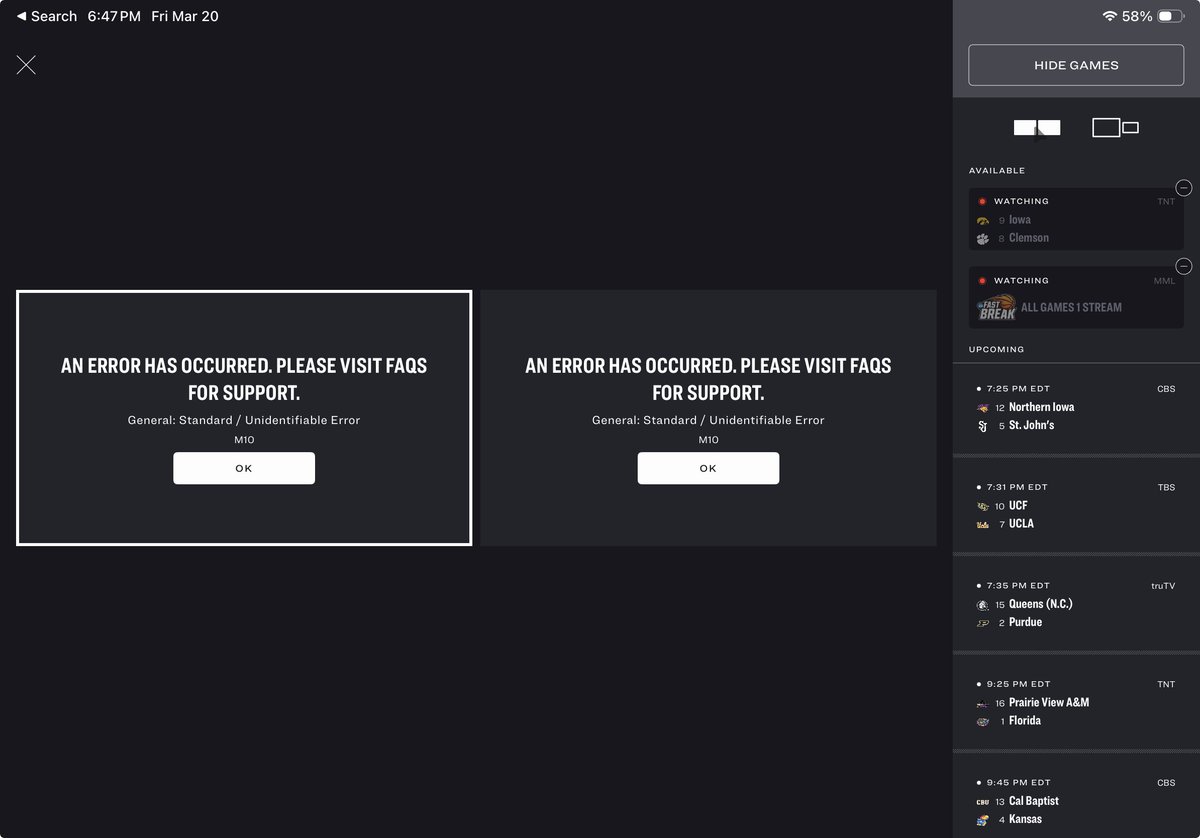Open the Northern Iowa vs St. John's game

[1076, 407]
